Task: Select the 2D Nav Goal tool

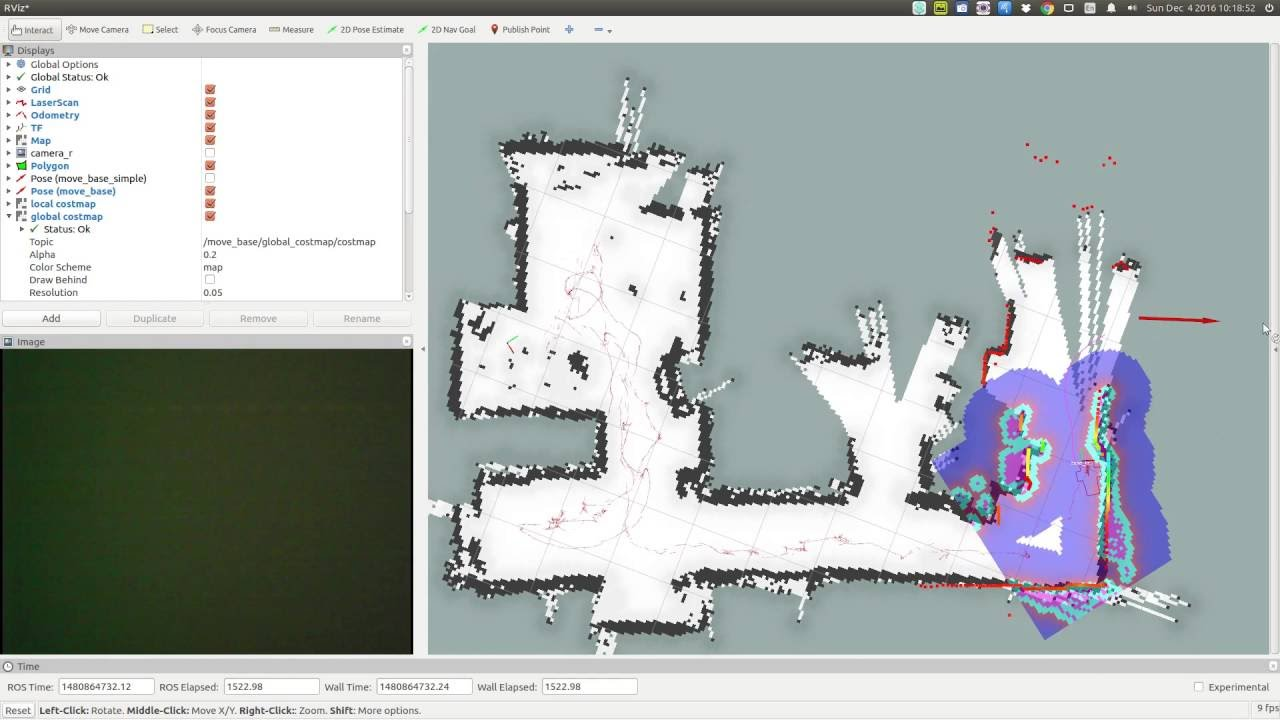Action: (x=446, y=30)
